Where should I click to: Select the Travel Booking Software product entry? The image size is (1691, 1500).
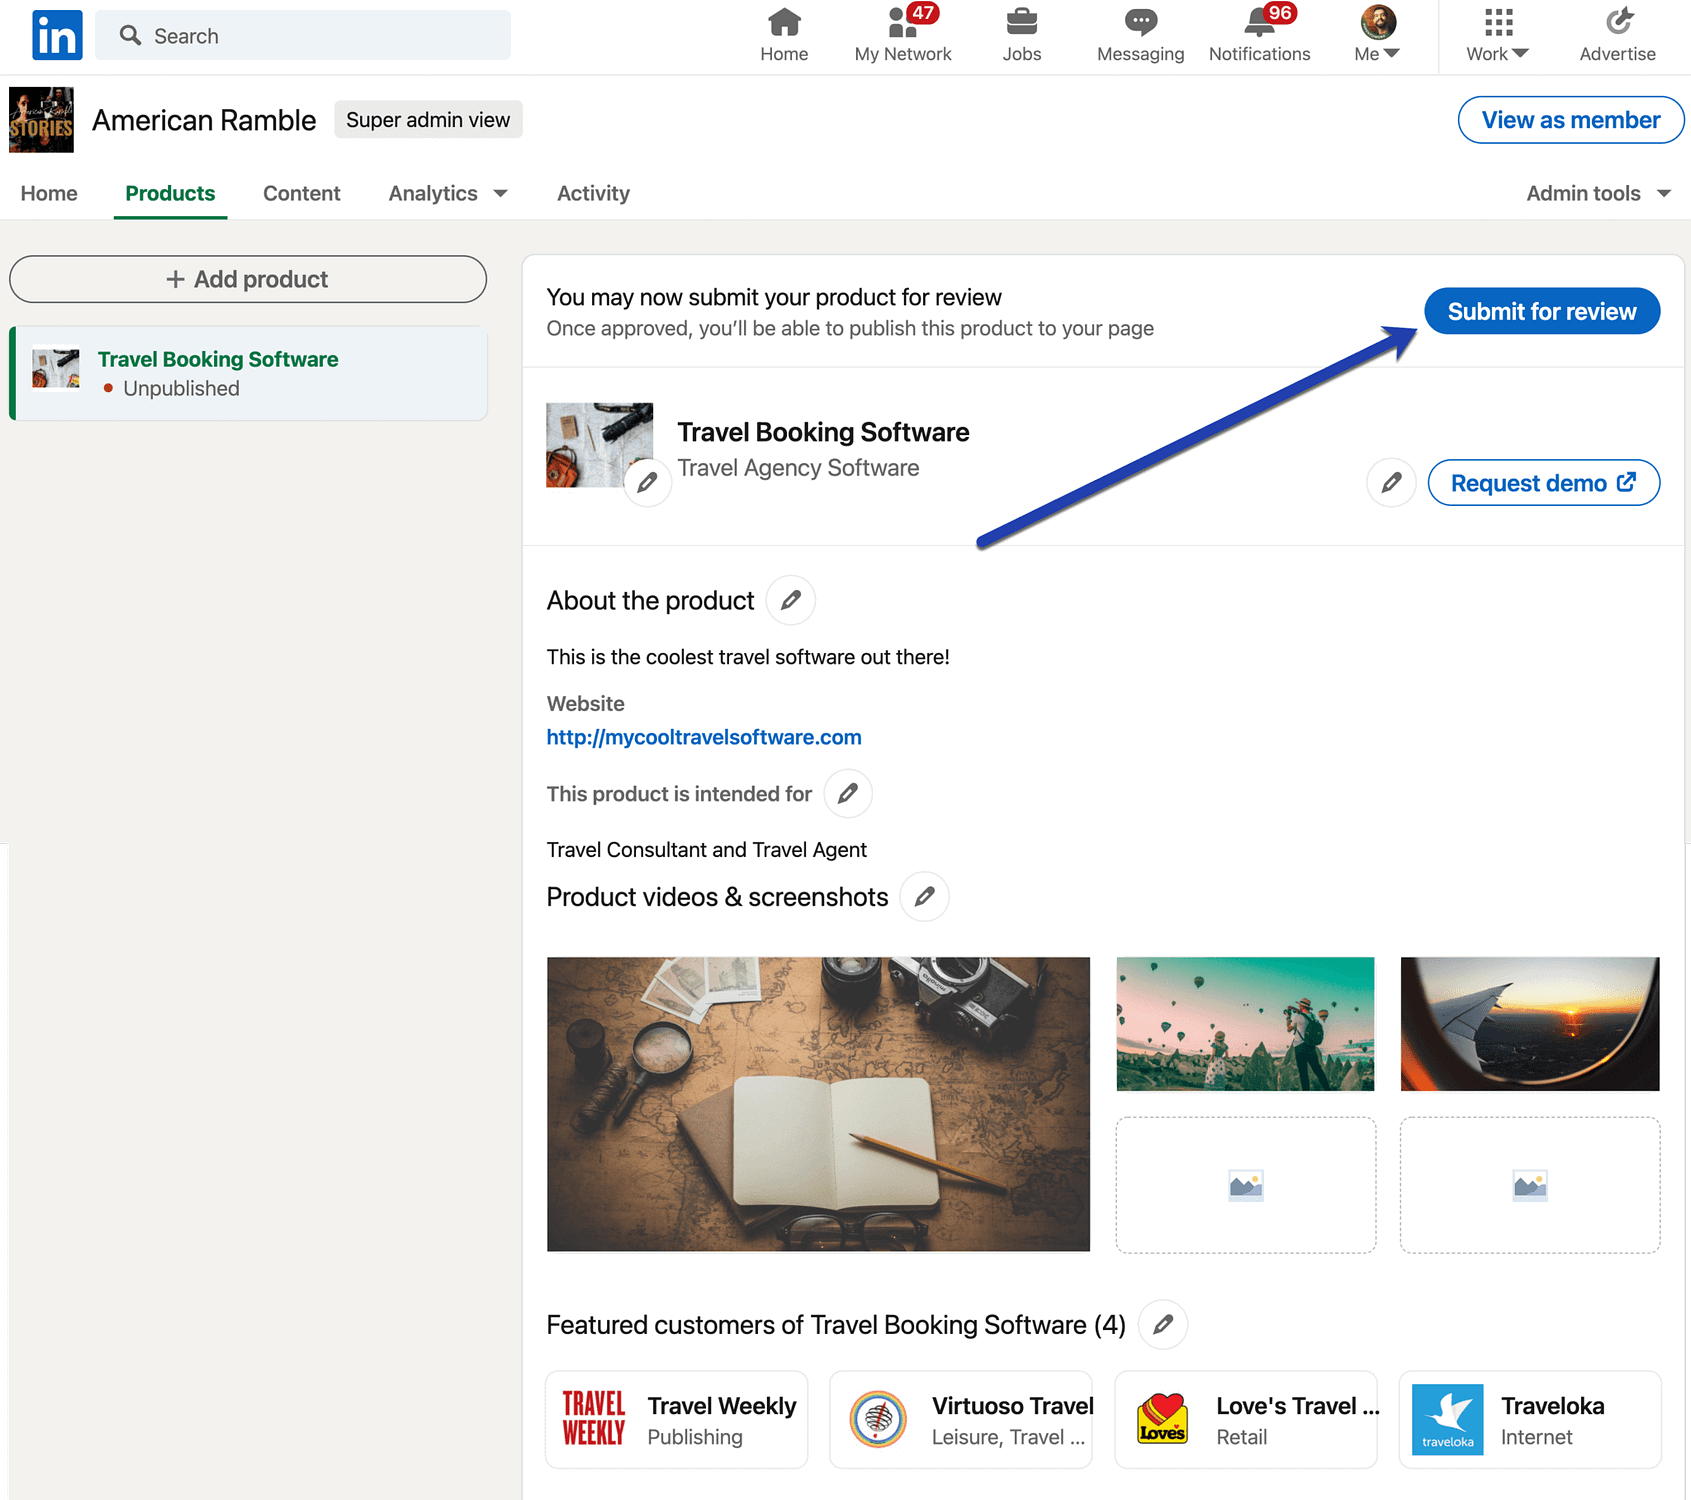(247, 373)
